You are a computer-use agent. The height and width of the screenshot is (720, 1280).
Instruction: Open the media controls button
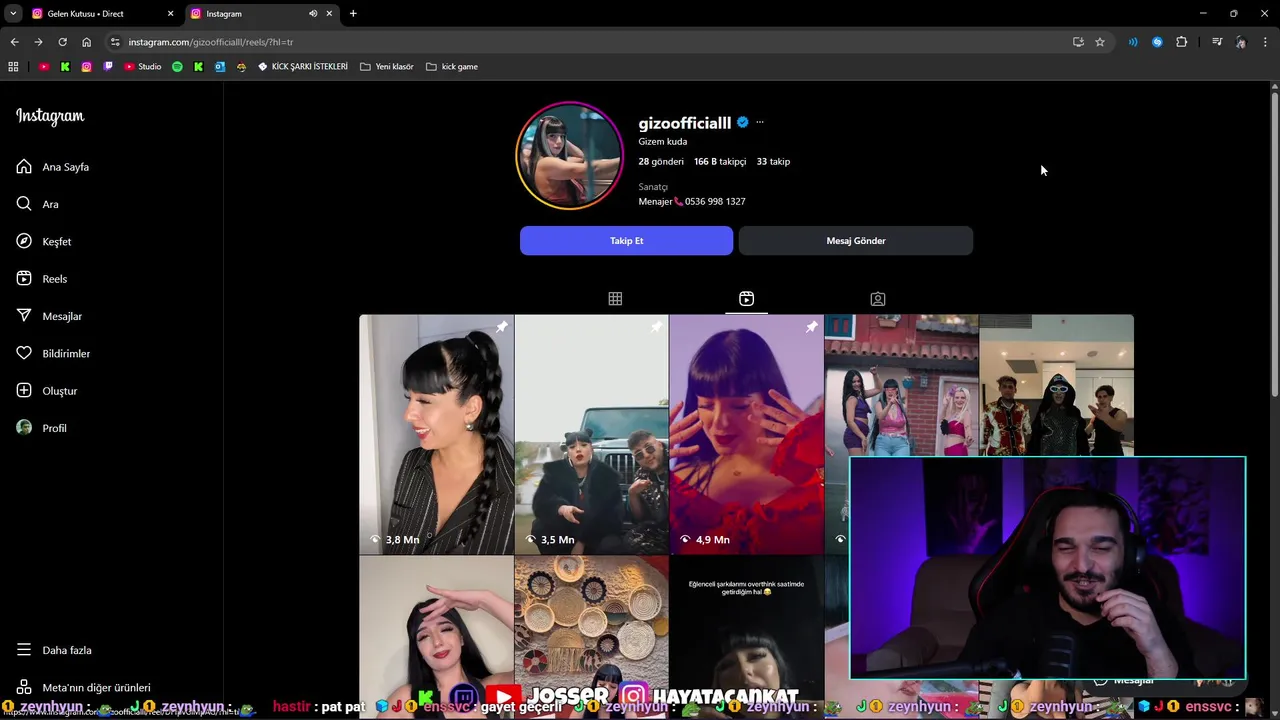(1217, 42)
